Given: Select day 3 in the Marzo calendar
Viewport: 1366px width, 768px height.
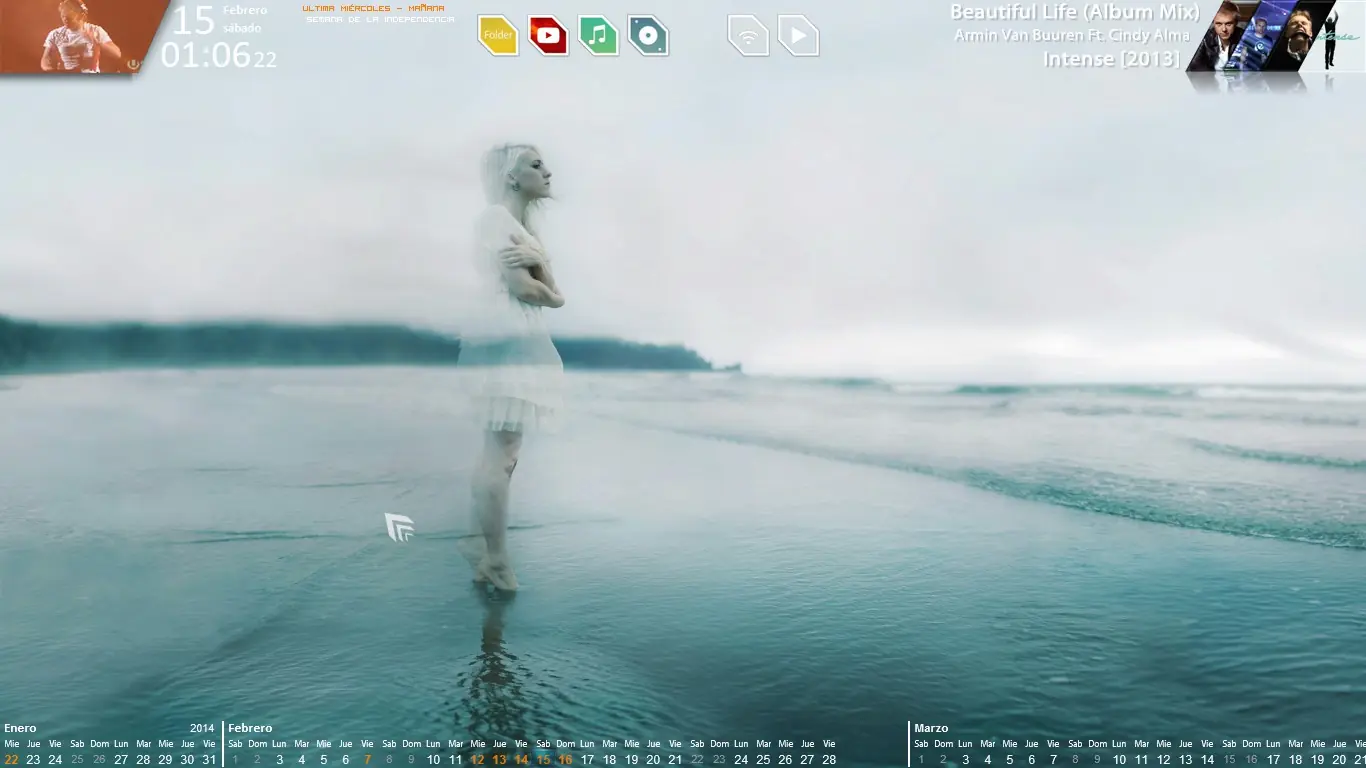Looking at the screenshot, I should pyautogui.click(x=965, y=760).
